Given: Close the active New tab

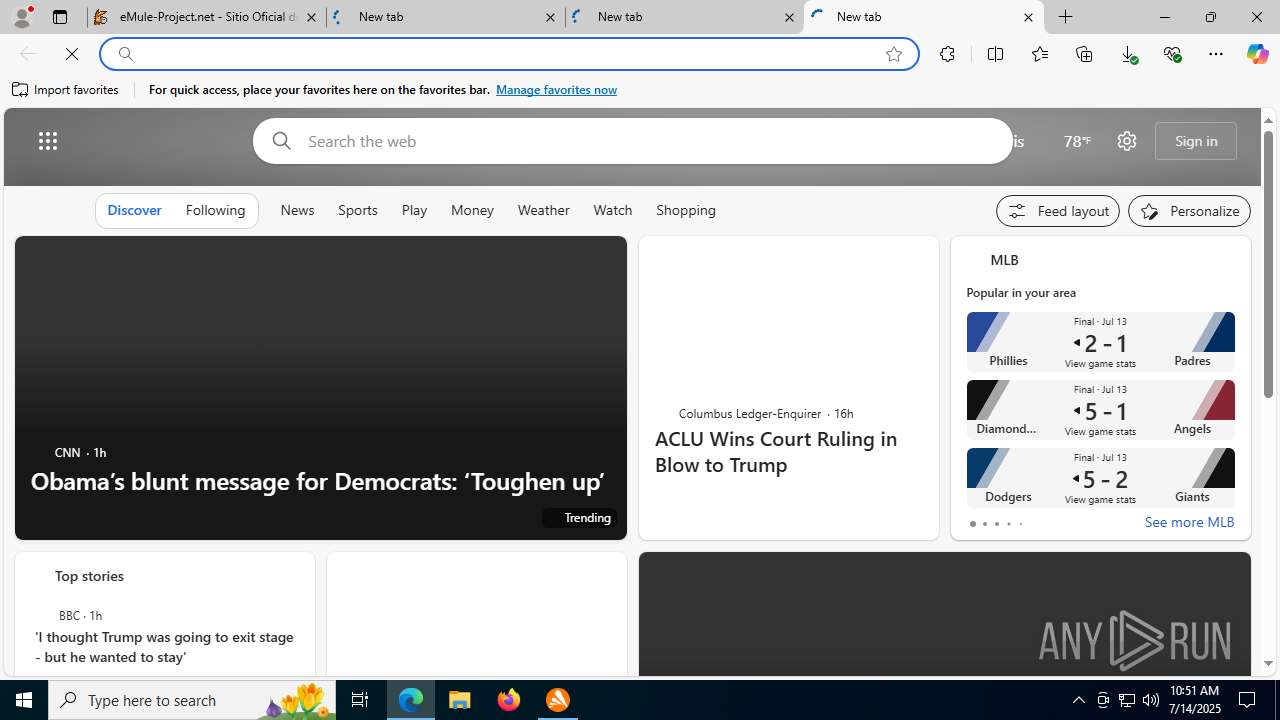Looking at the screenshot, I should (x=1028, y=17).
